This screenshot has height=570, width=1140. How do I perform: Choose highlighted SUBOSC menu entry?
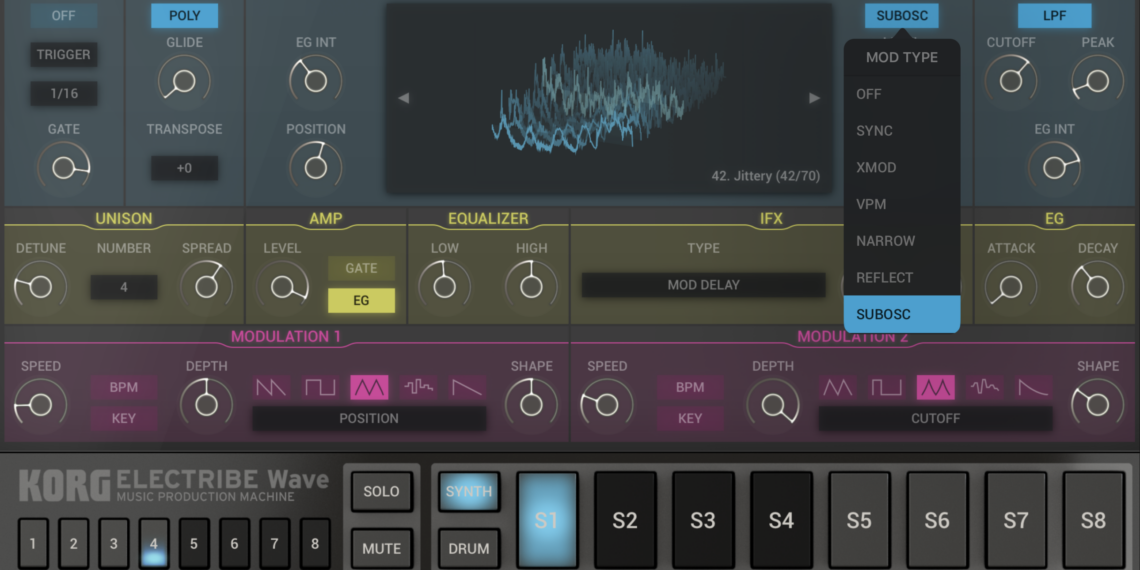click(902, 314)
